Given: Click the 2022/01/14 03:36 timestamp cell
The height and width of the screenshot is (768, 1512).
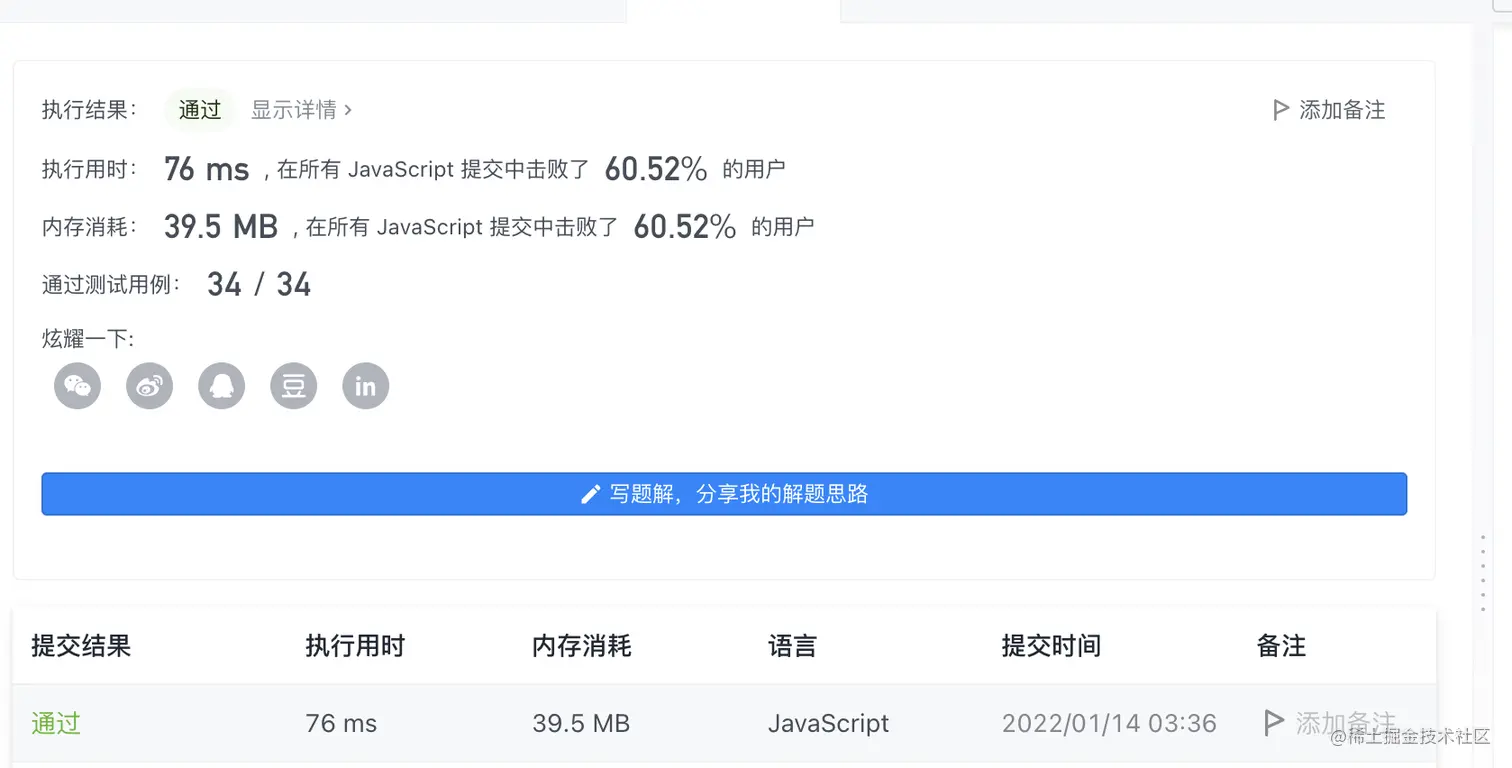Looking at the screenshot, I should tap(1109, 723).
